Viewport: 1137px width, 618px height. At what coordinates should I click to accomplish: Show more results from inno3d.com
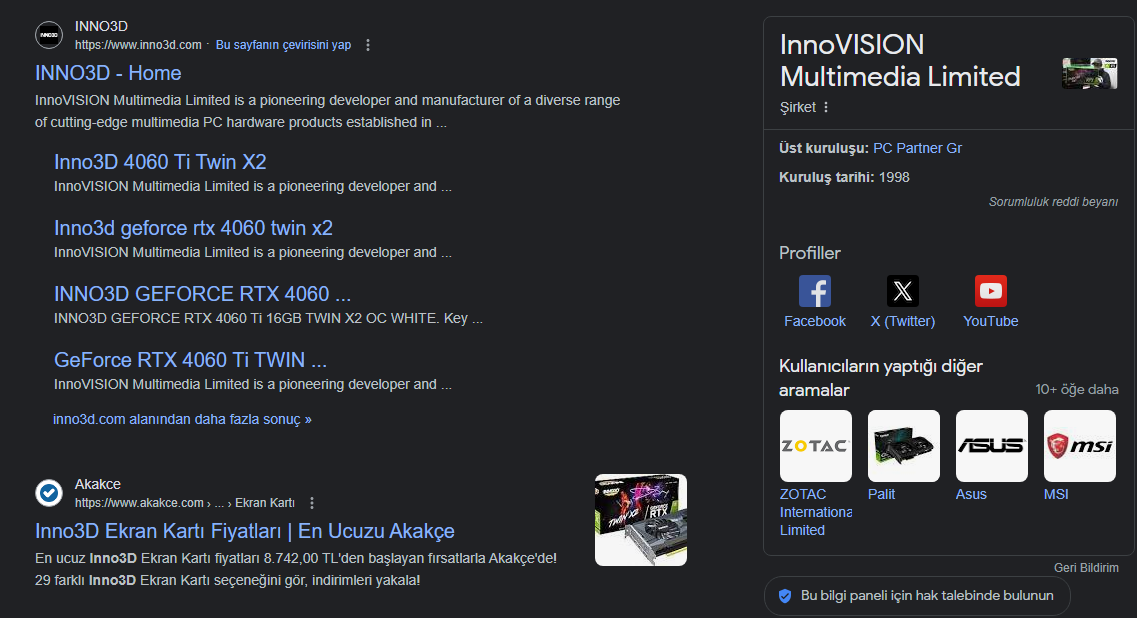182,419
